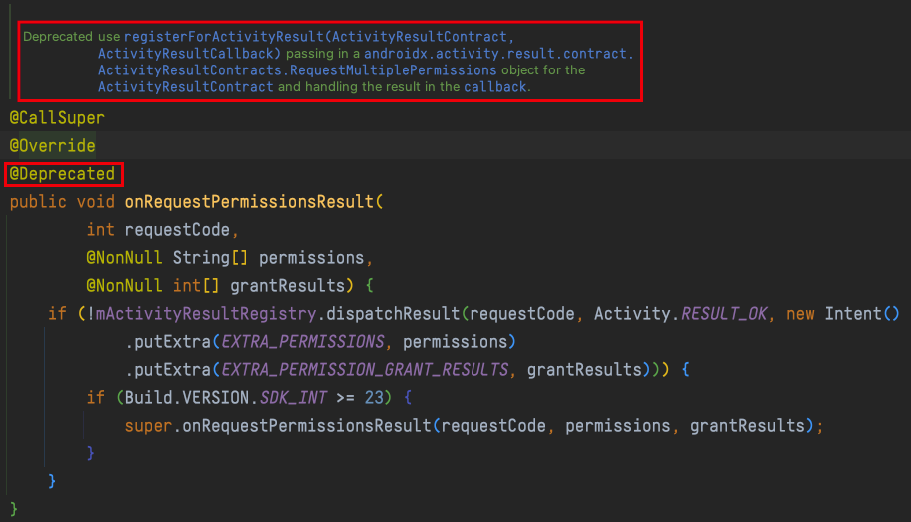Click the androidx.activity.result.contract link
This screenshot has width=911, height=522.
pos(498,53)
